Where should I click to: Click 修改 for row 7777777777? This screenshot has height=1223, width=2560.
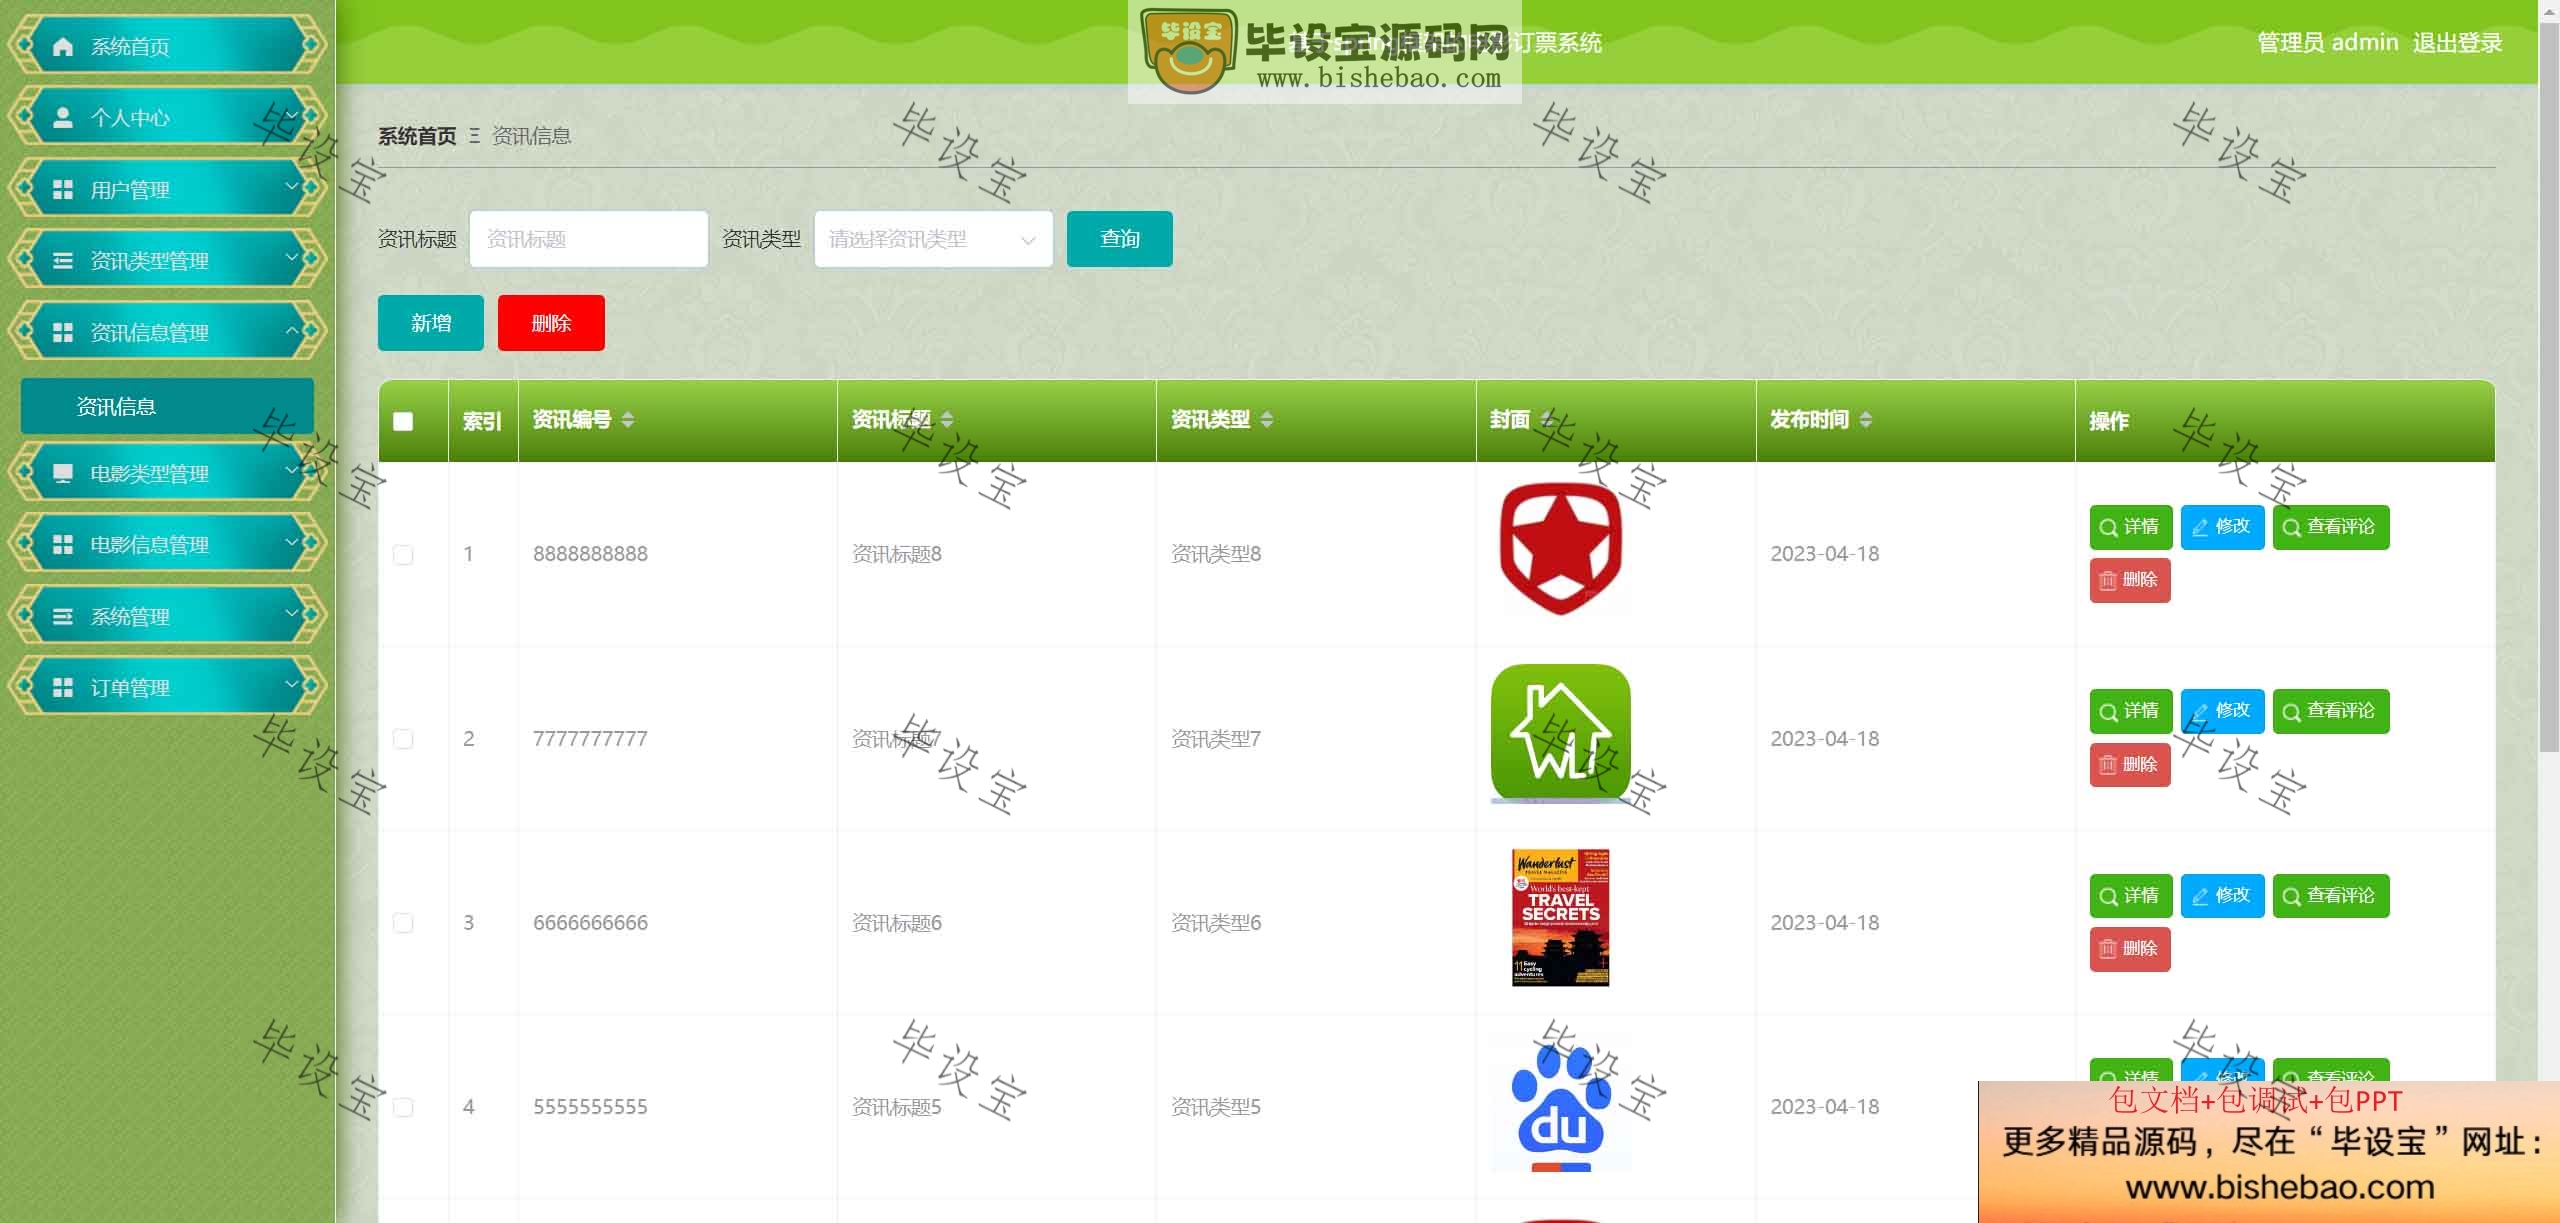[2222, 712]
